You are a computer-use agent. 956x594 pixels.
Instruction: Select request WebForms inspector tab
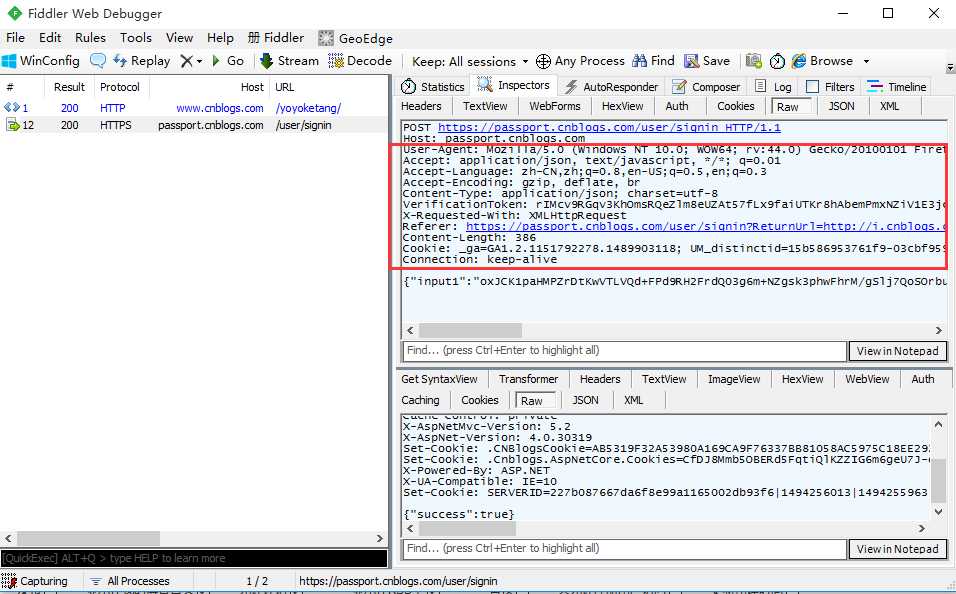point(555,106)
